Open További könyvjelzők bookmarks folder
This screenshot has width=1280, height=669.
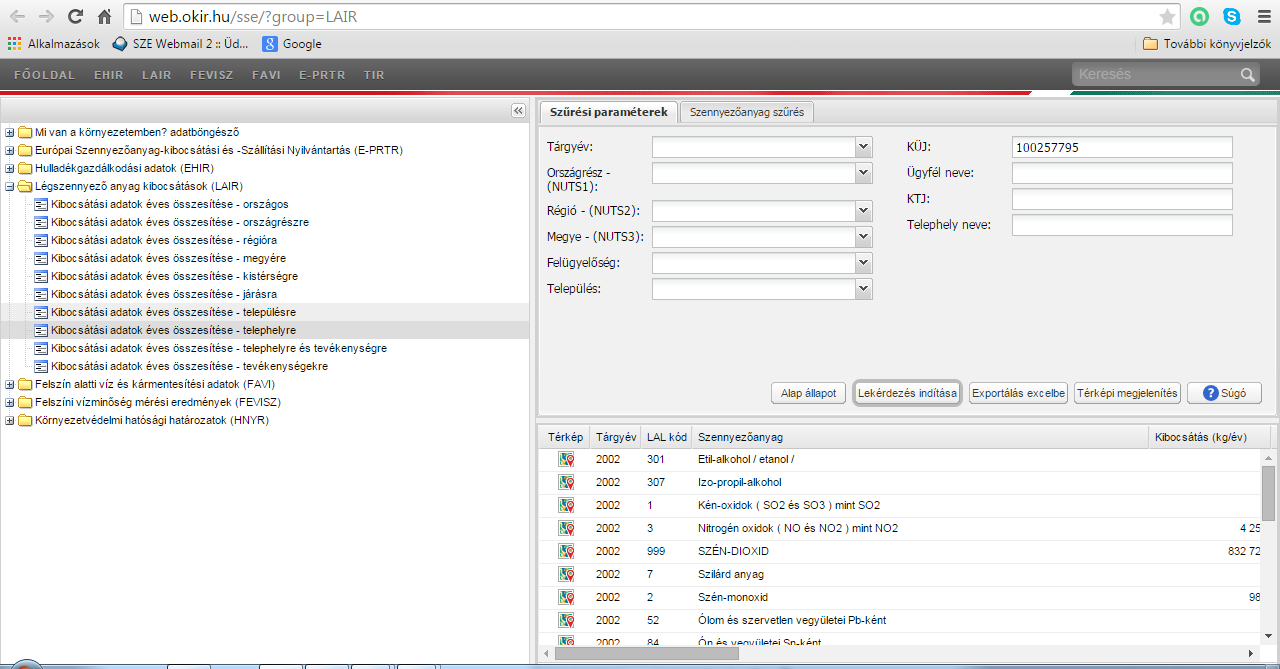[1207, 44]
